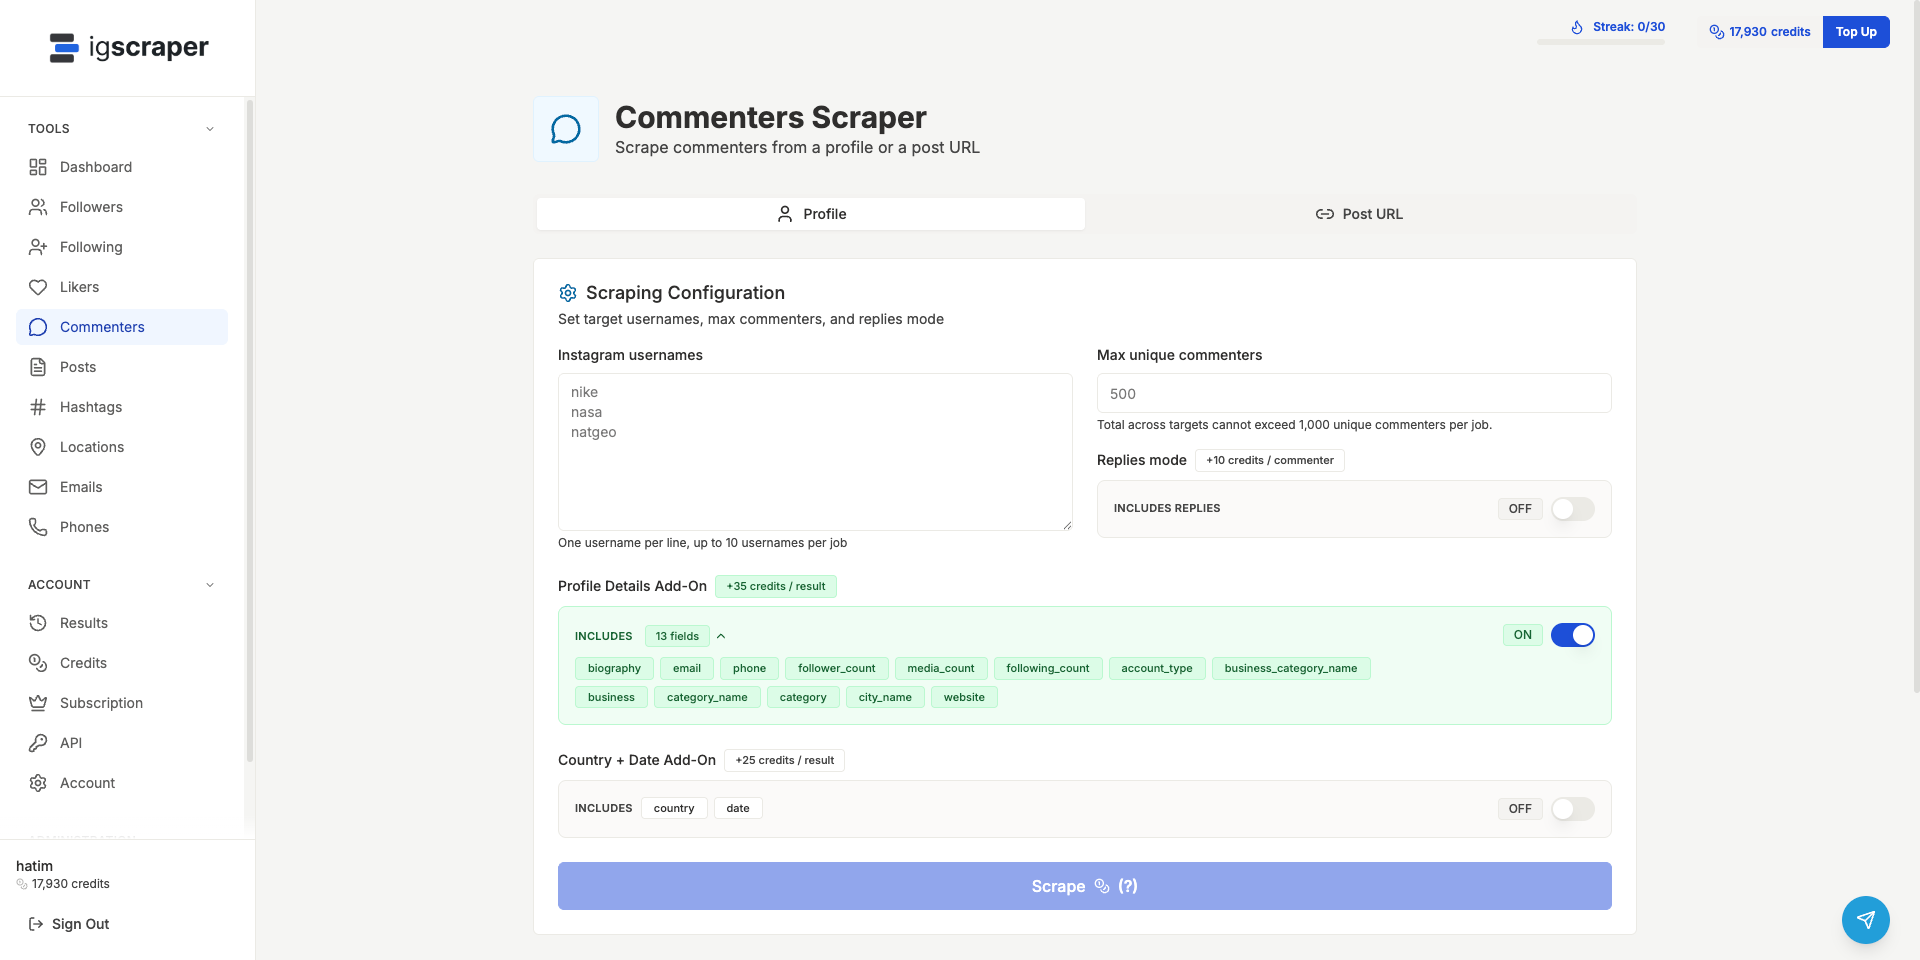Click the 17,930 credits link in header

coord(1760,32)
